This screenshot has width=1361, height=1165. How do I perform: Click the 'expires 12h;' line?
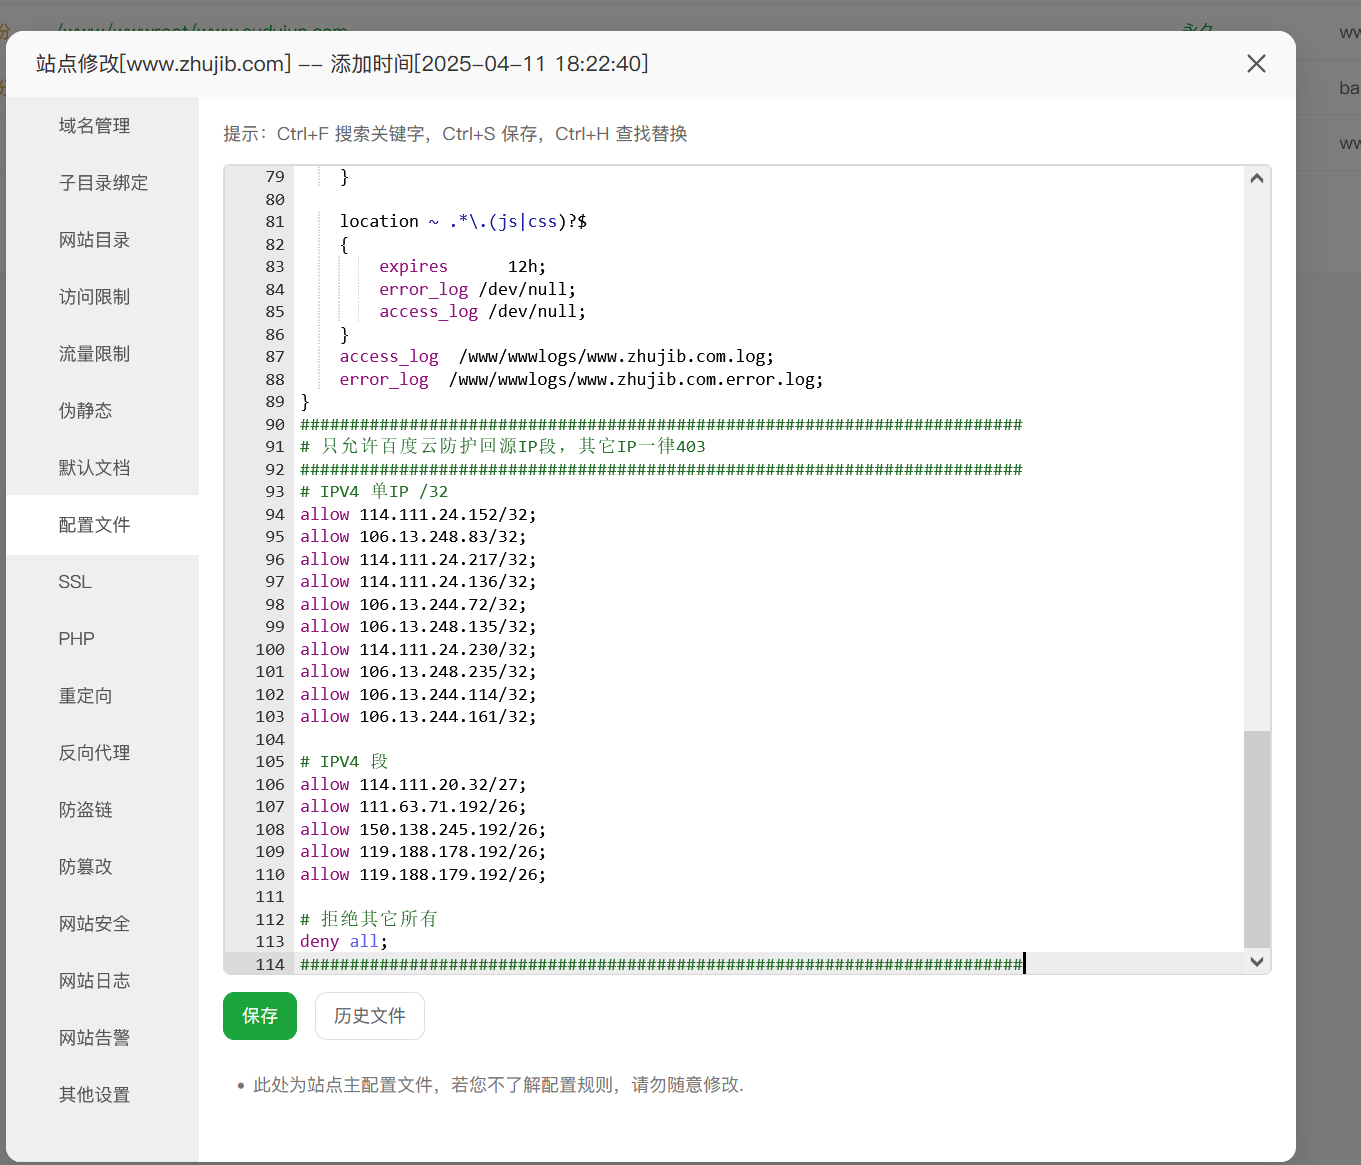pos(463,267)
